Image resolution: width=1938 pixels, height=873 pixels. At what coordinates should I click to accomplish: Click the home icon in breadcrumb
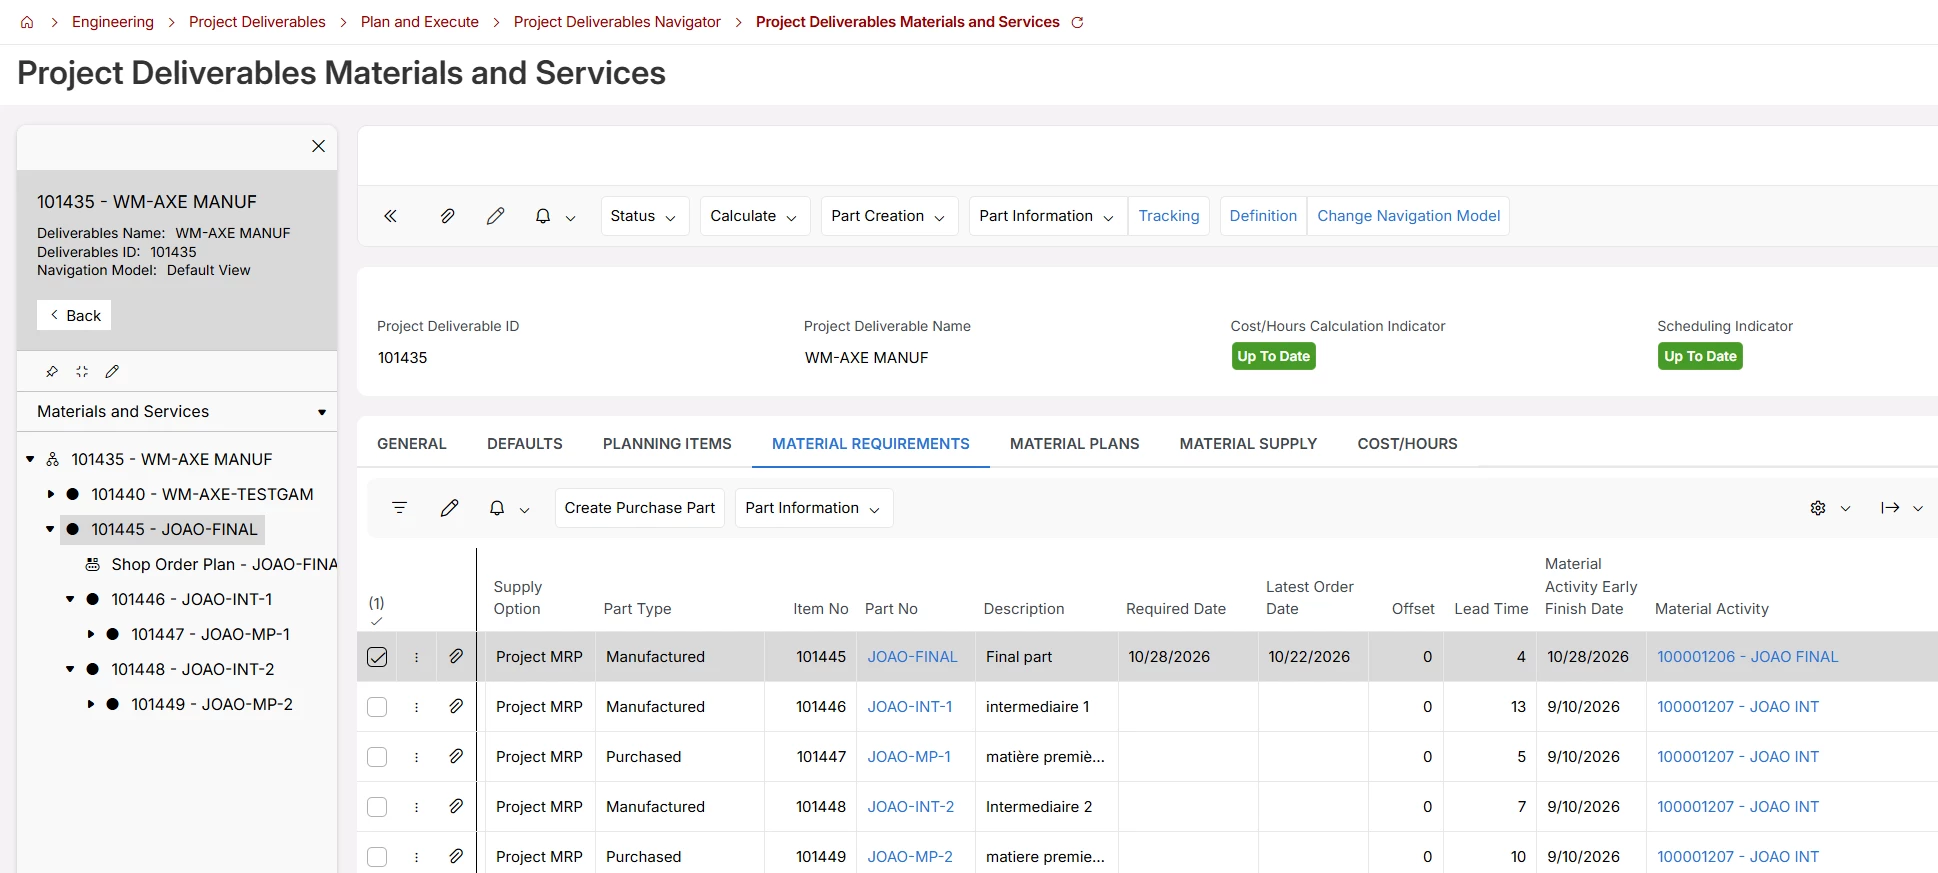[27, 22]
